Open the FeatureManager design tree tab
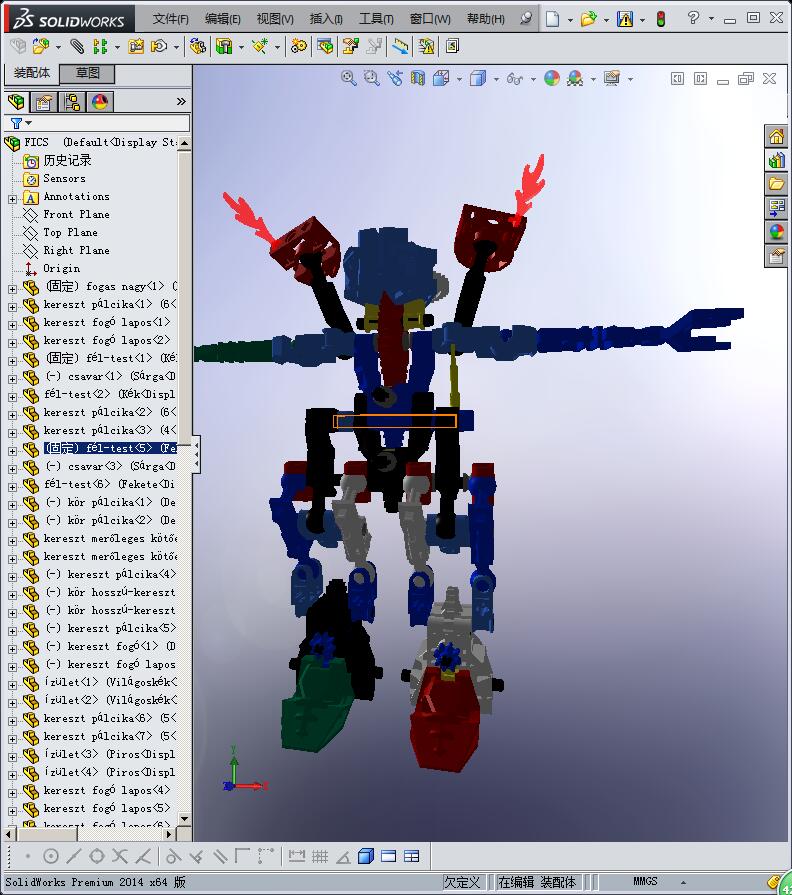792x895 pixels. point(17,102)
